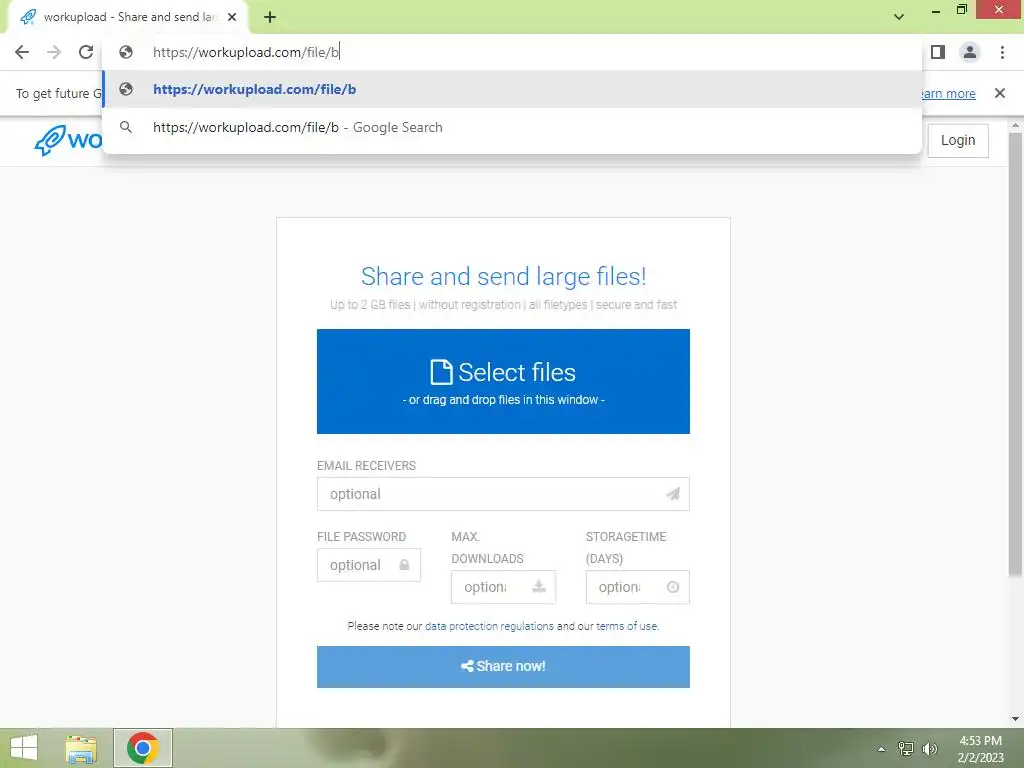Click the scrollbar down arrow

(1015, 719)
